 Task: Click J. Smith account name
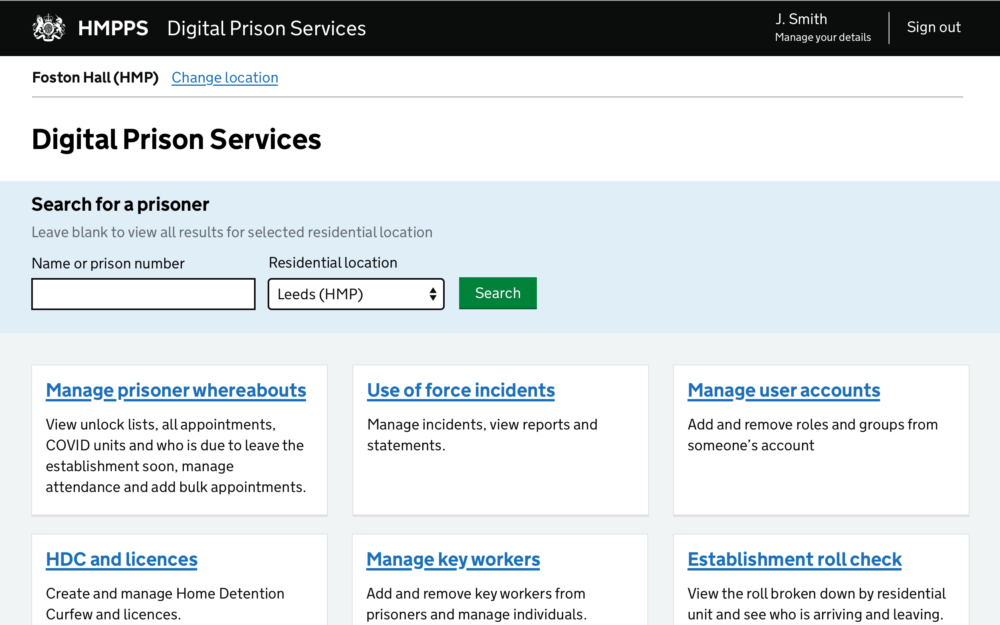tap(800, 18)
